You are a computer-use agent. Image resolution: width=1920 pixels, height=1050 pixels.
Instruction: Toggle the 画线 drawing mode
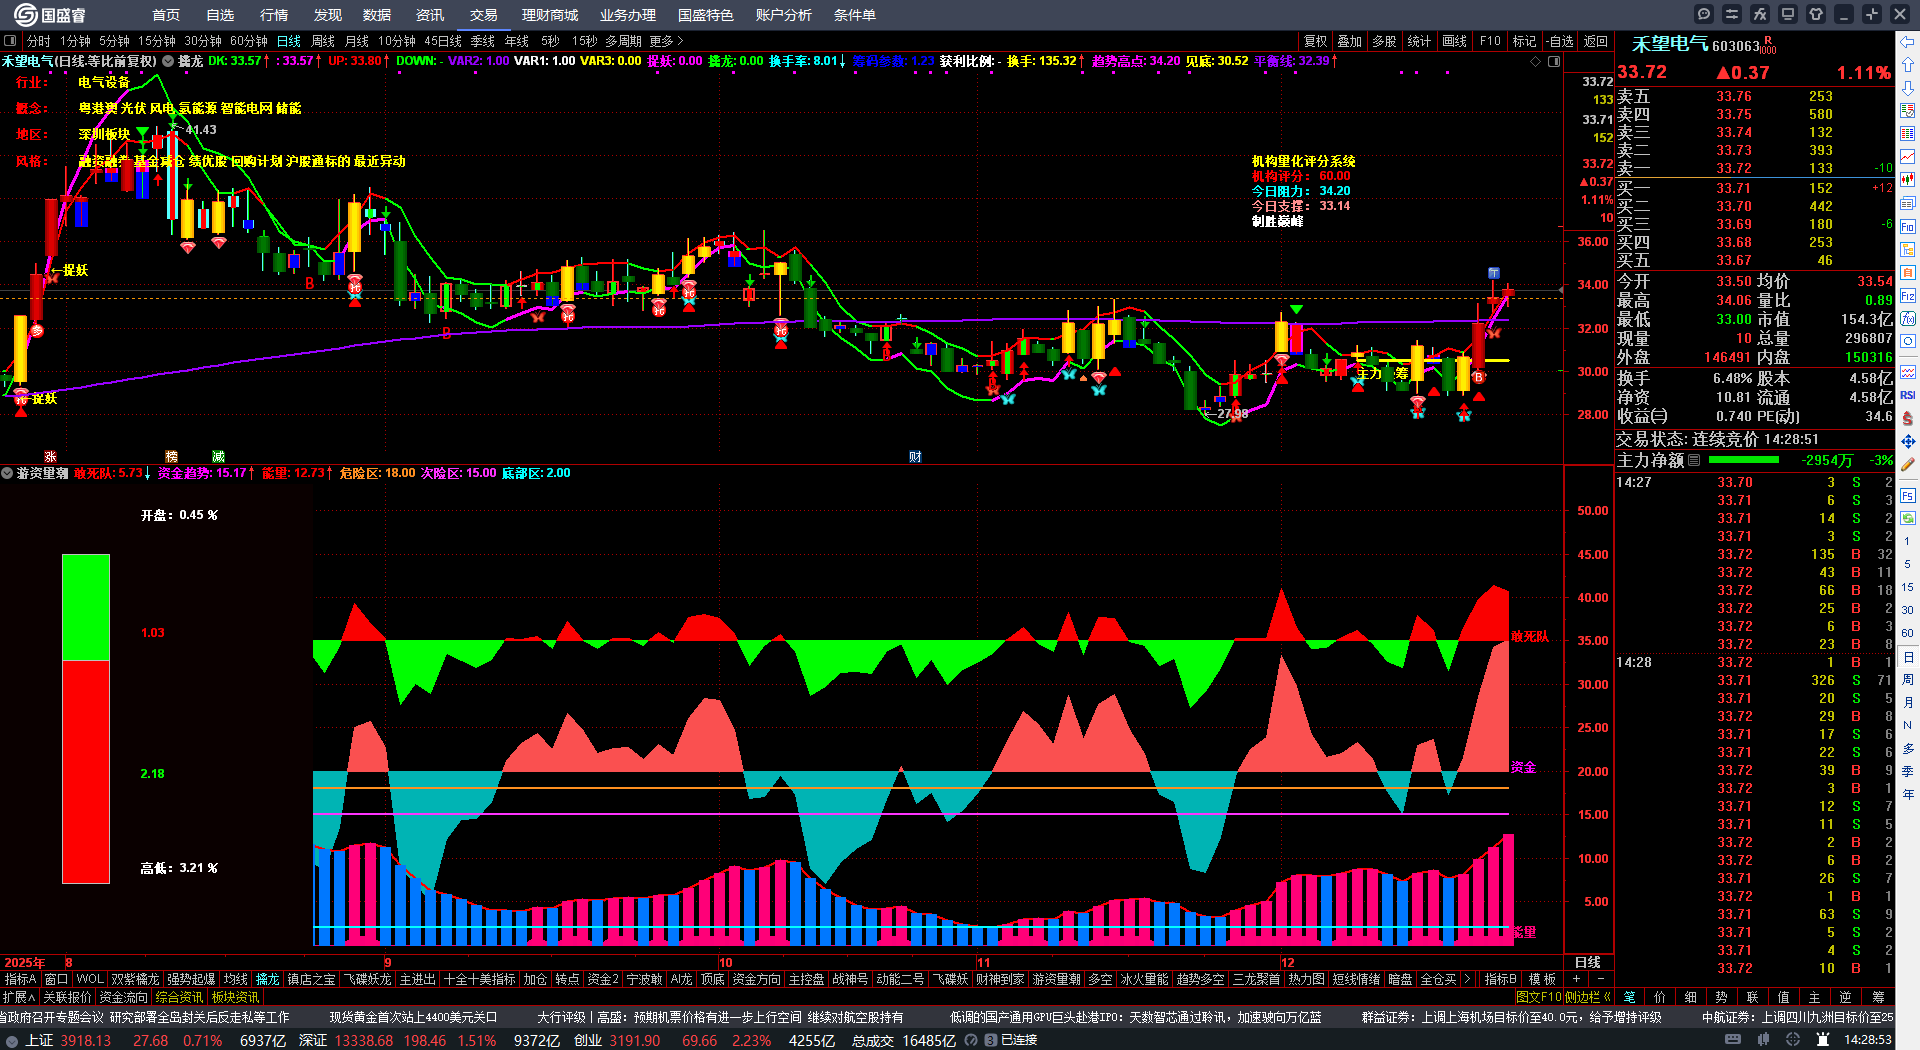pyautogui.click(x=1455, y=41)
